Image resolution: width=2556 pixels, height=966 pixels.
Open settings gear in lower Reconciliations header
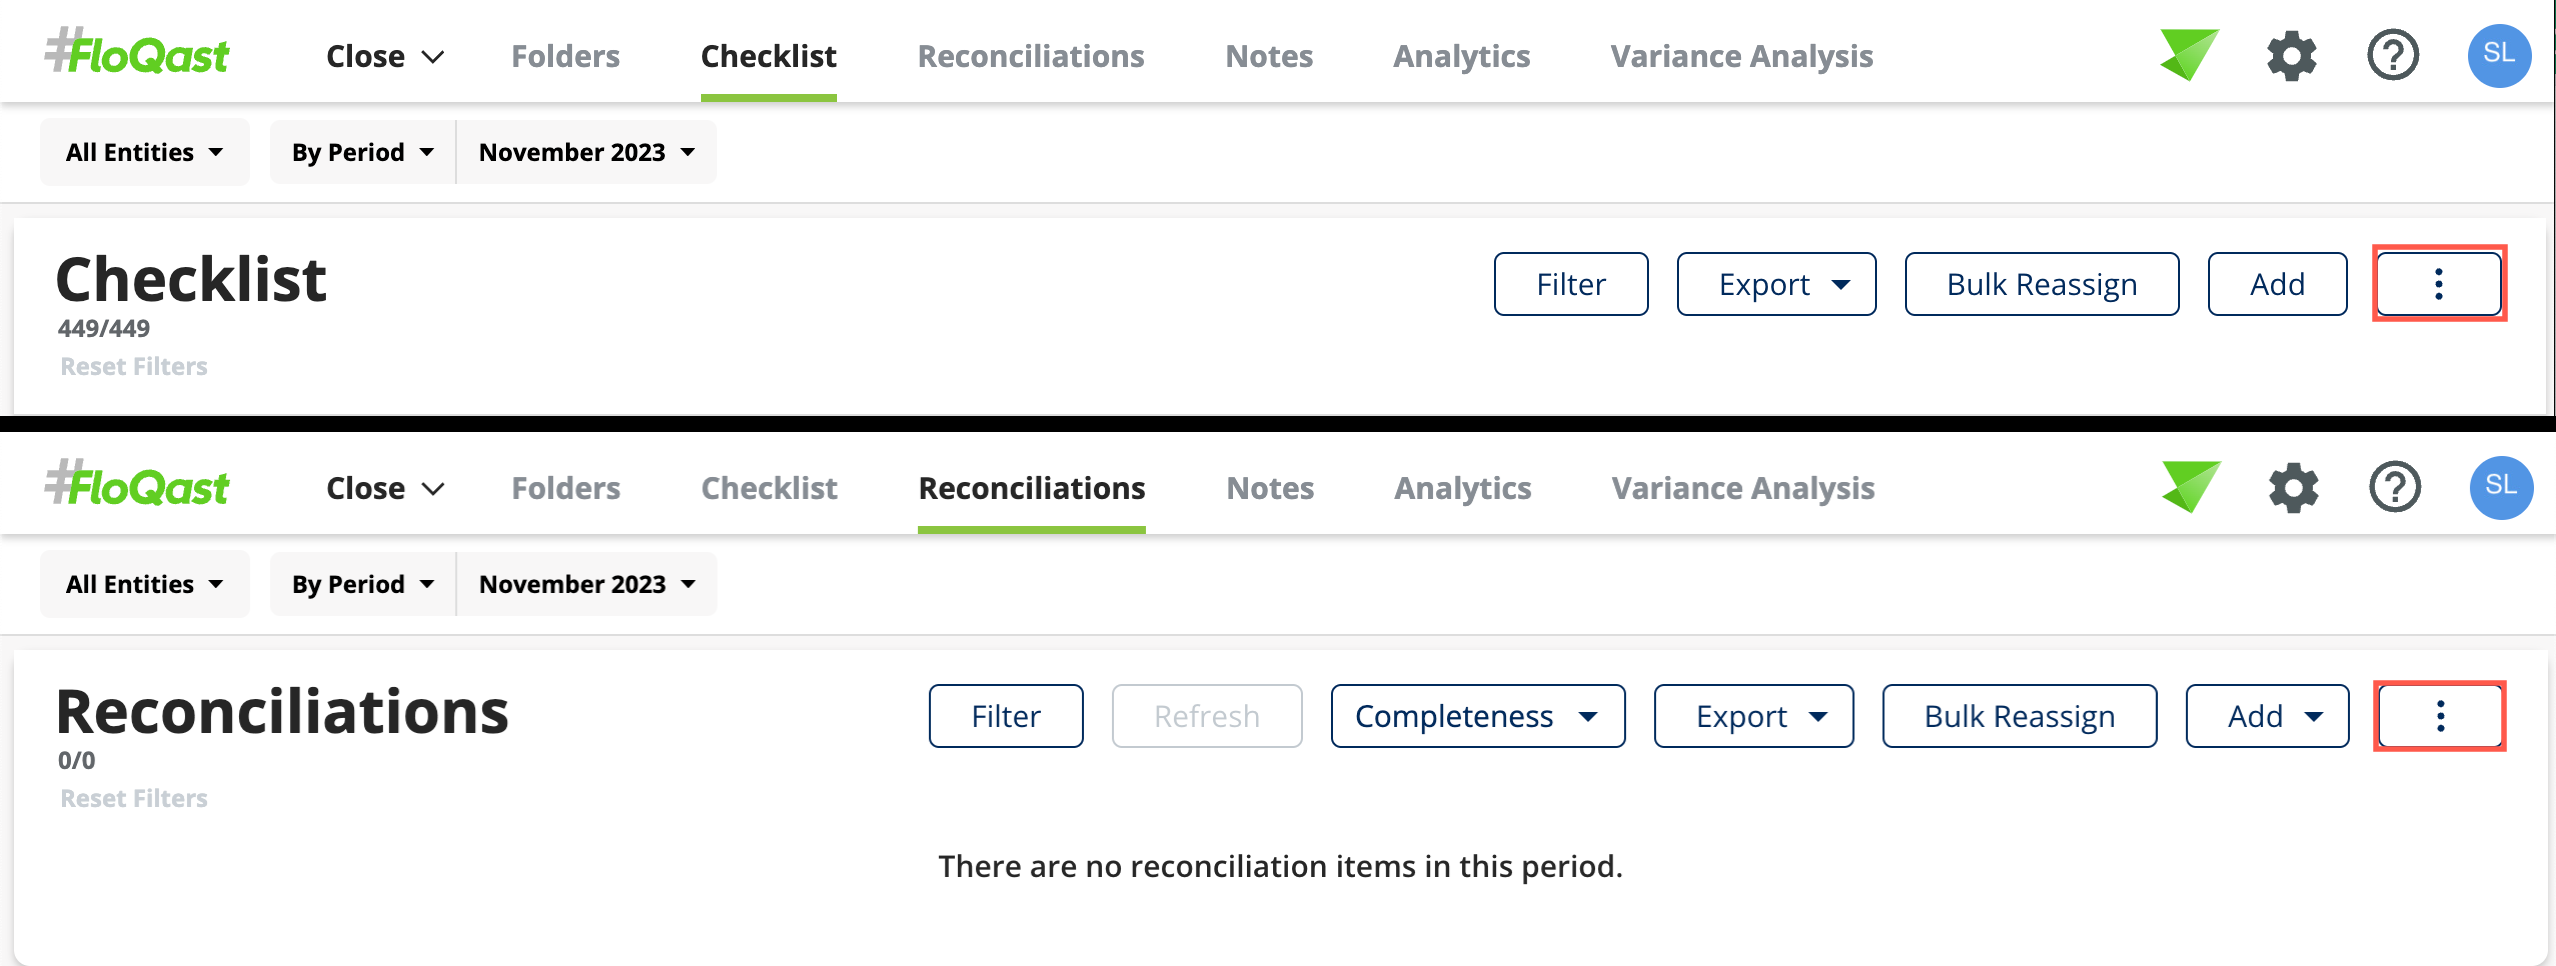2293,488
